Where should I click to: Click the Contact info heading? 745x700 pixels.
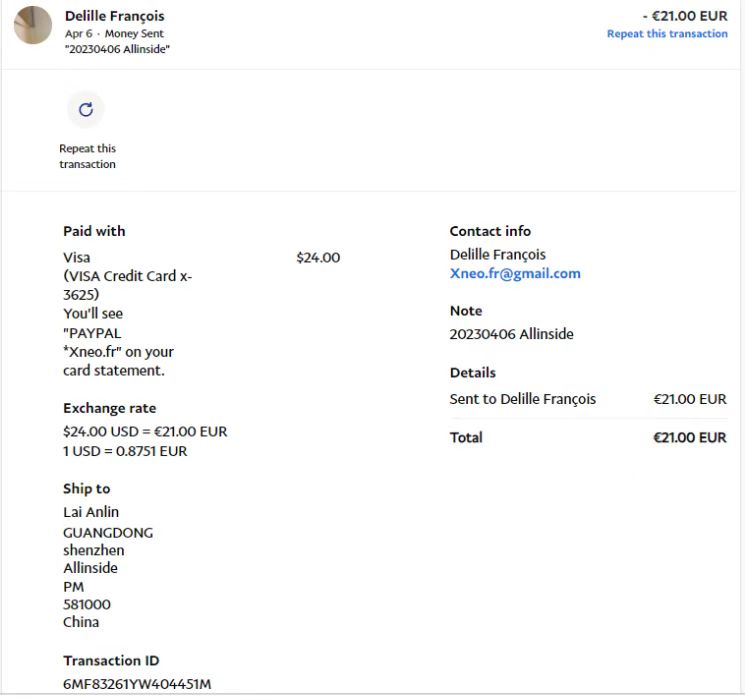pos(490,231)
